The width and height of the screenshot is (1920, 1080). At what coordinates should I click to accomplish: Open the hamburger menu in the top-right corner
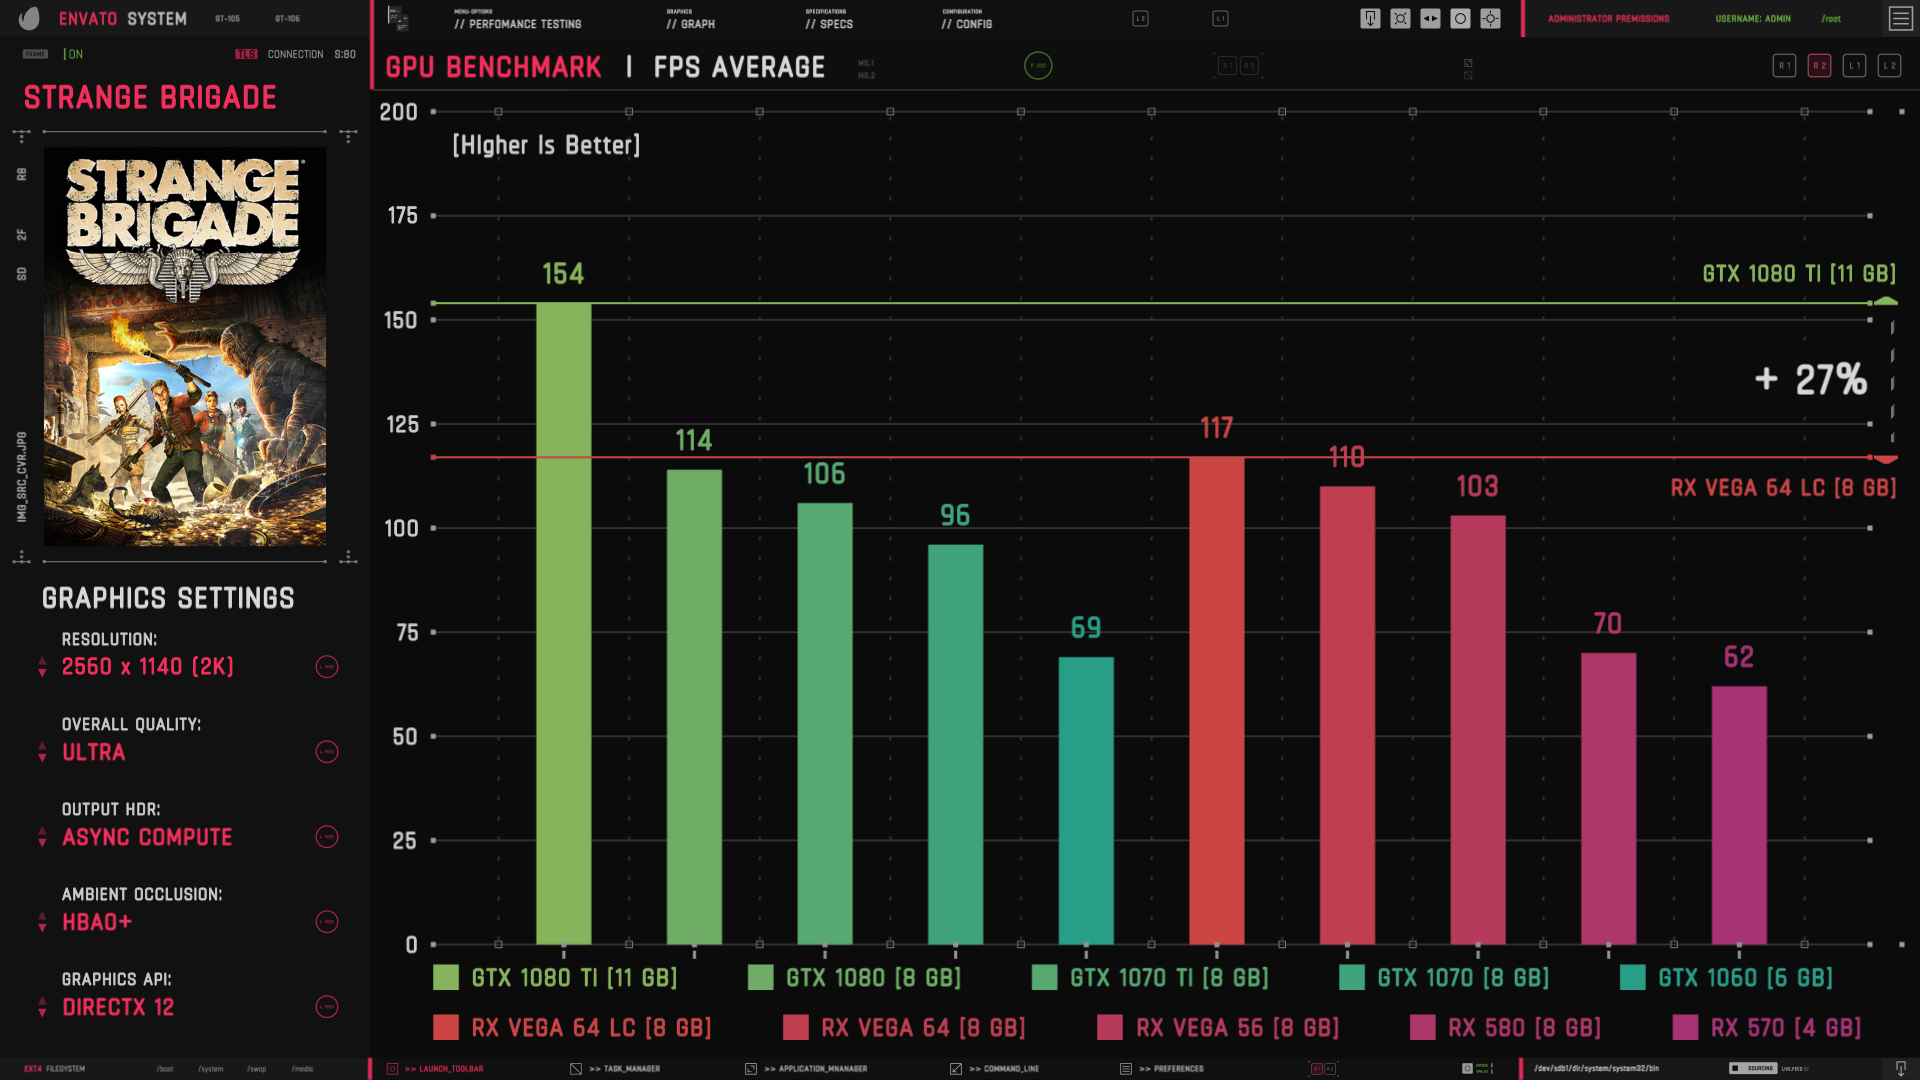pyautogui.click(x=1899, y=18)
